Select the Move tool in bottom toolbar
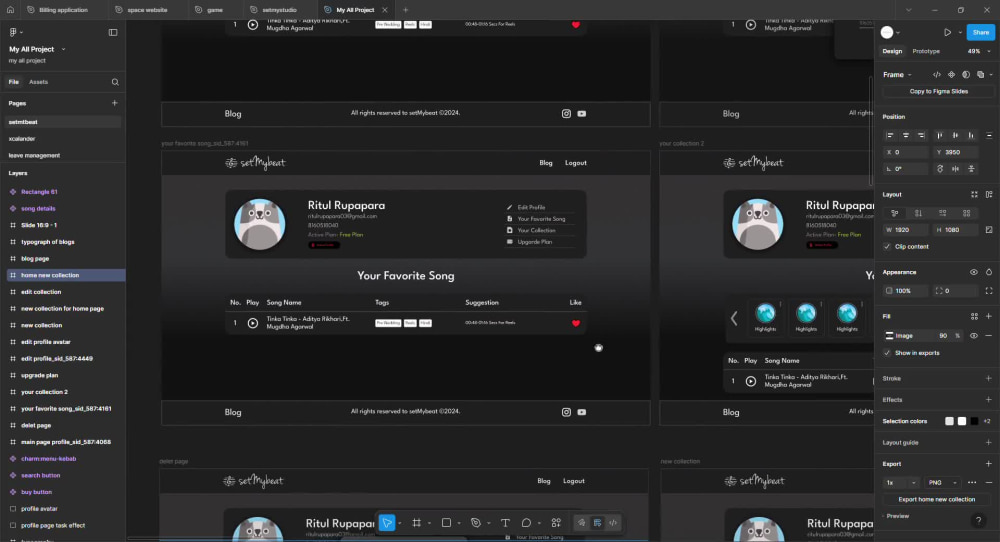This screenshot has height=542, width=1000. pyautogui.click(x=387, y=523)
